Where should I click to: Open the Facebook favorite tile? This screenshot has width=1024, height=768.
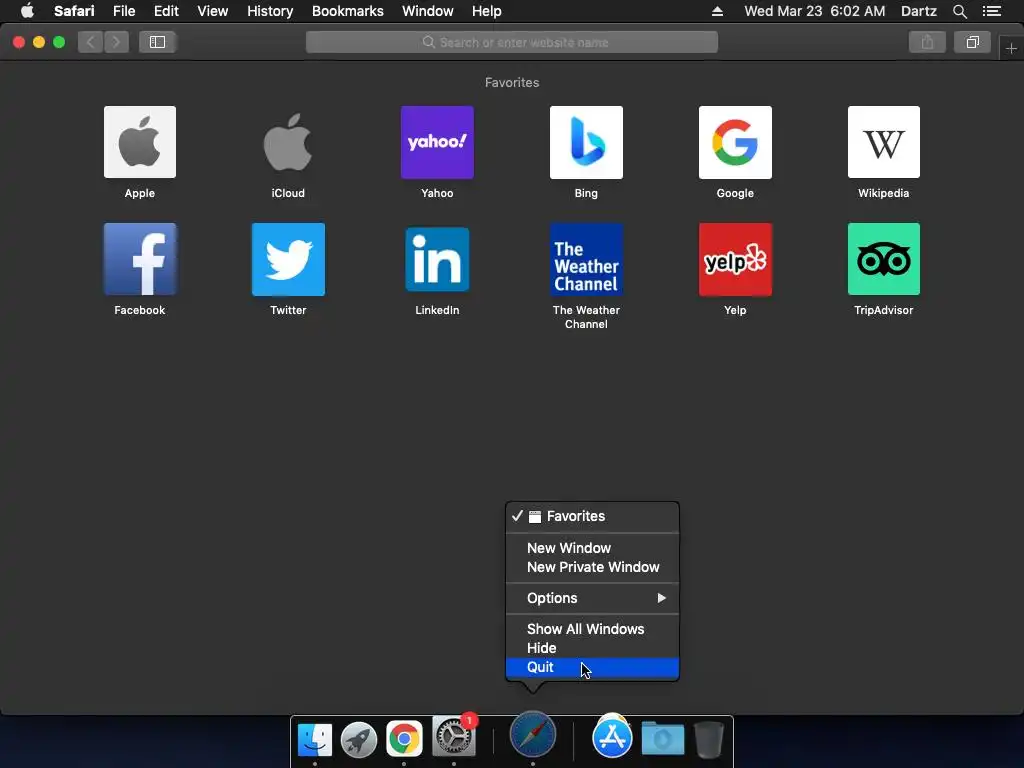[x=140, y=259]
